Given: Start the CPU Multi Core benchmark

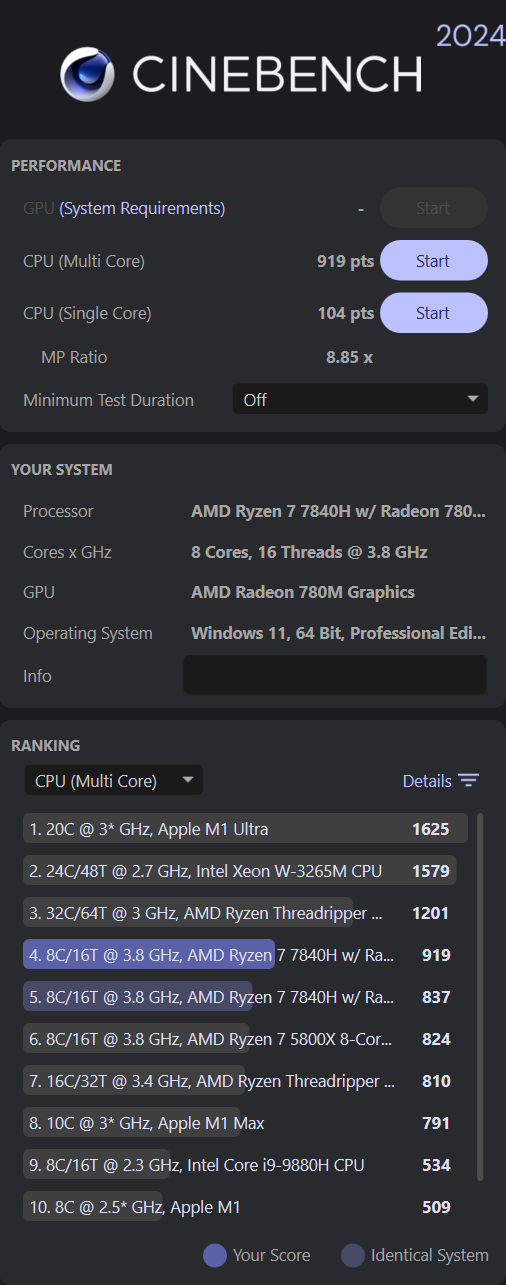Looking at the screenshot, I should coord(433,261).
